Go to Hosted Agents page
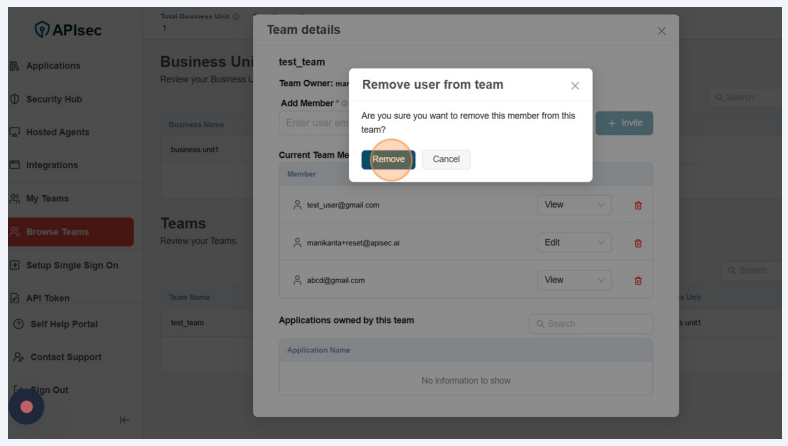 click(57, 132)
